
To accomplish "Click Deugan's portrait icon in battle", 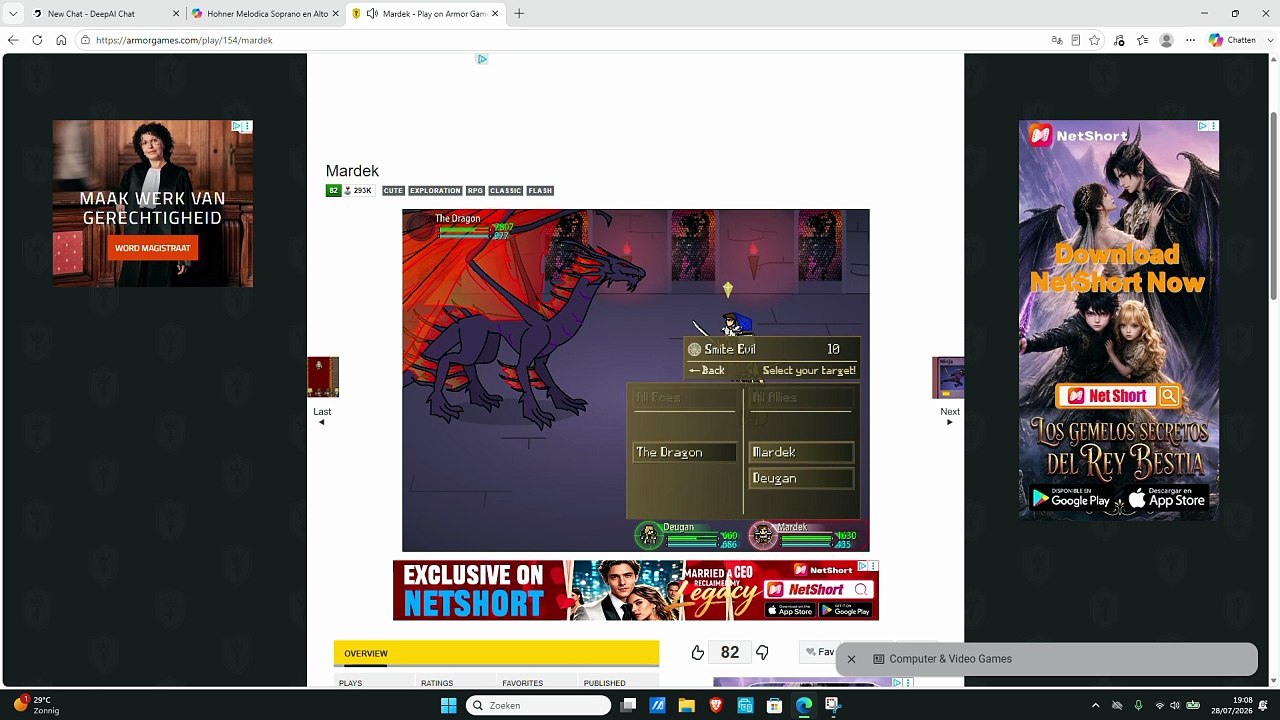I will (649, 536).
